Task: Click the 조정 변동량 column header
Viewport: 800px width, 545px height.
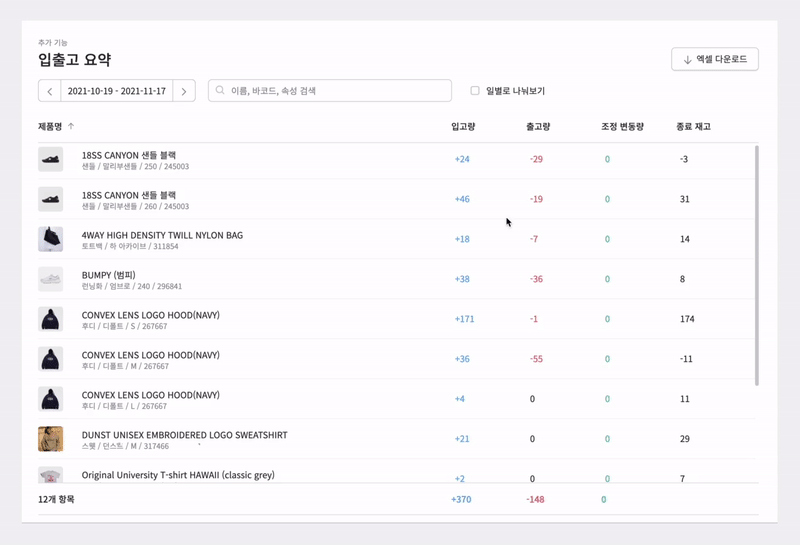Action: pos(622,127)
